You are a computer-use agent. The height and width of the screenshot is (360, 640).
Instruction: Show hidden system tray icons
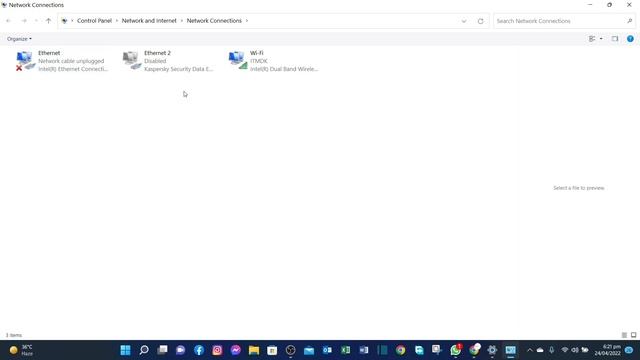click(x=529, y=350)
